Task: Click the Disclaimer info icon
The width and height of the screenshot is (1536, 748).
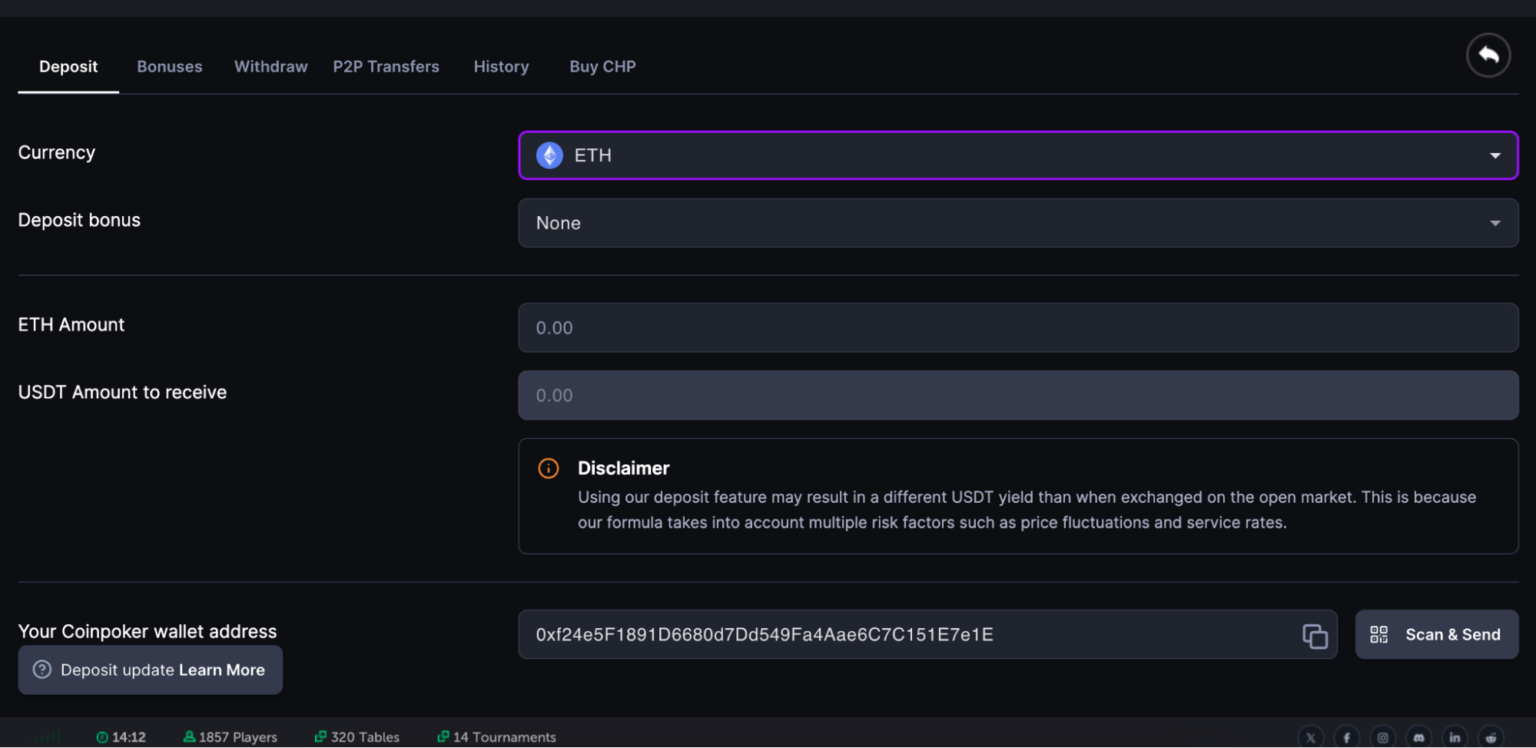Action: (x=548, y=468)
